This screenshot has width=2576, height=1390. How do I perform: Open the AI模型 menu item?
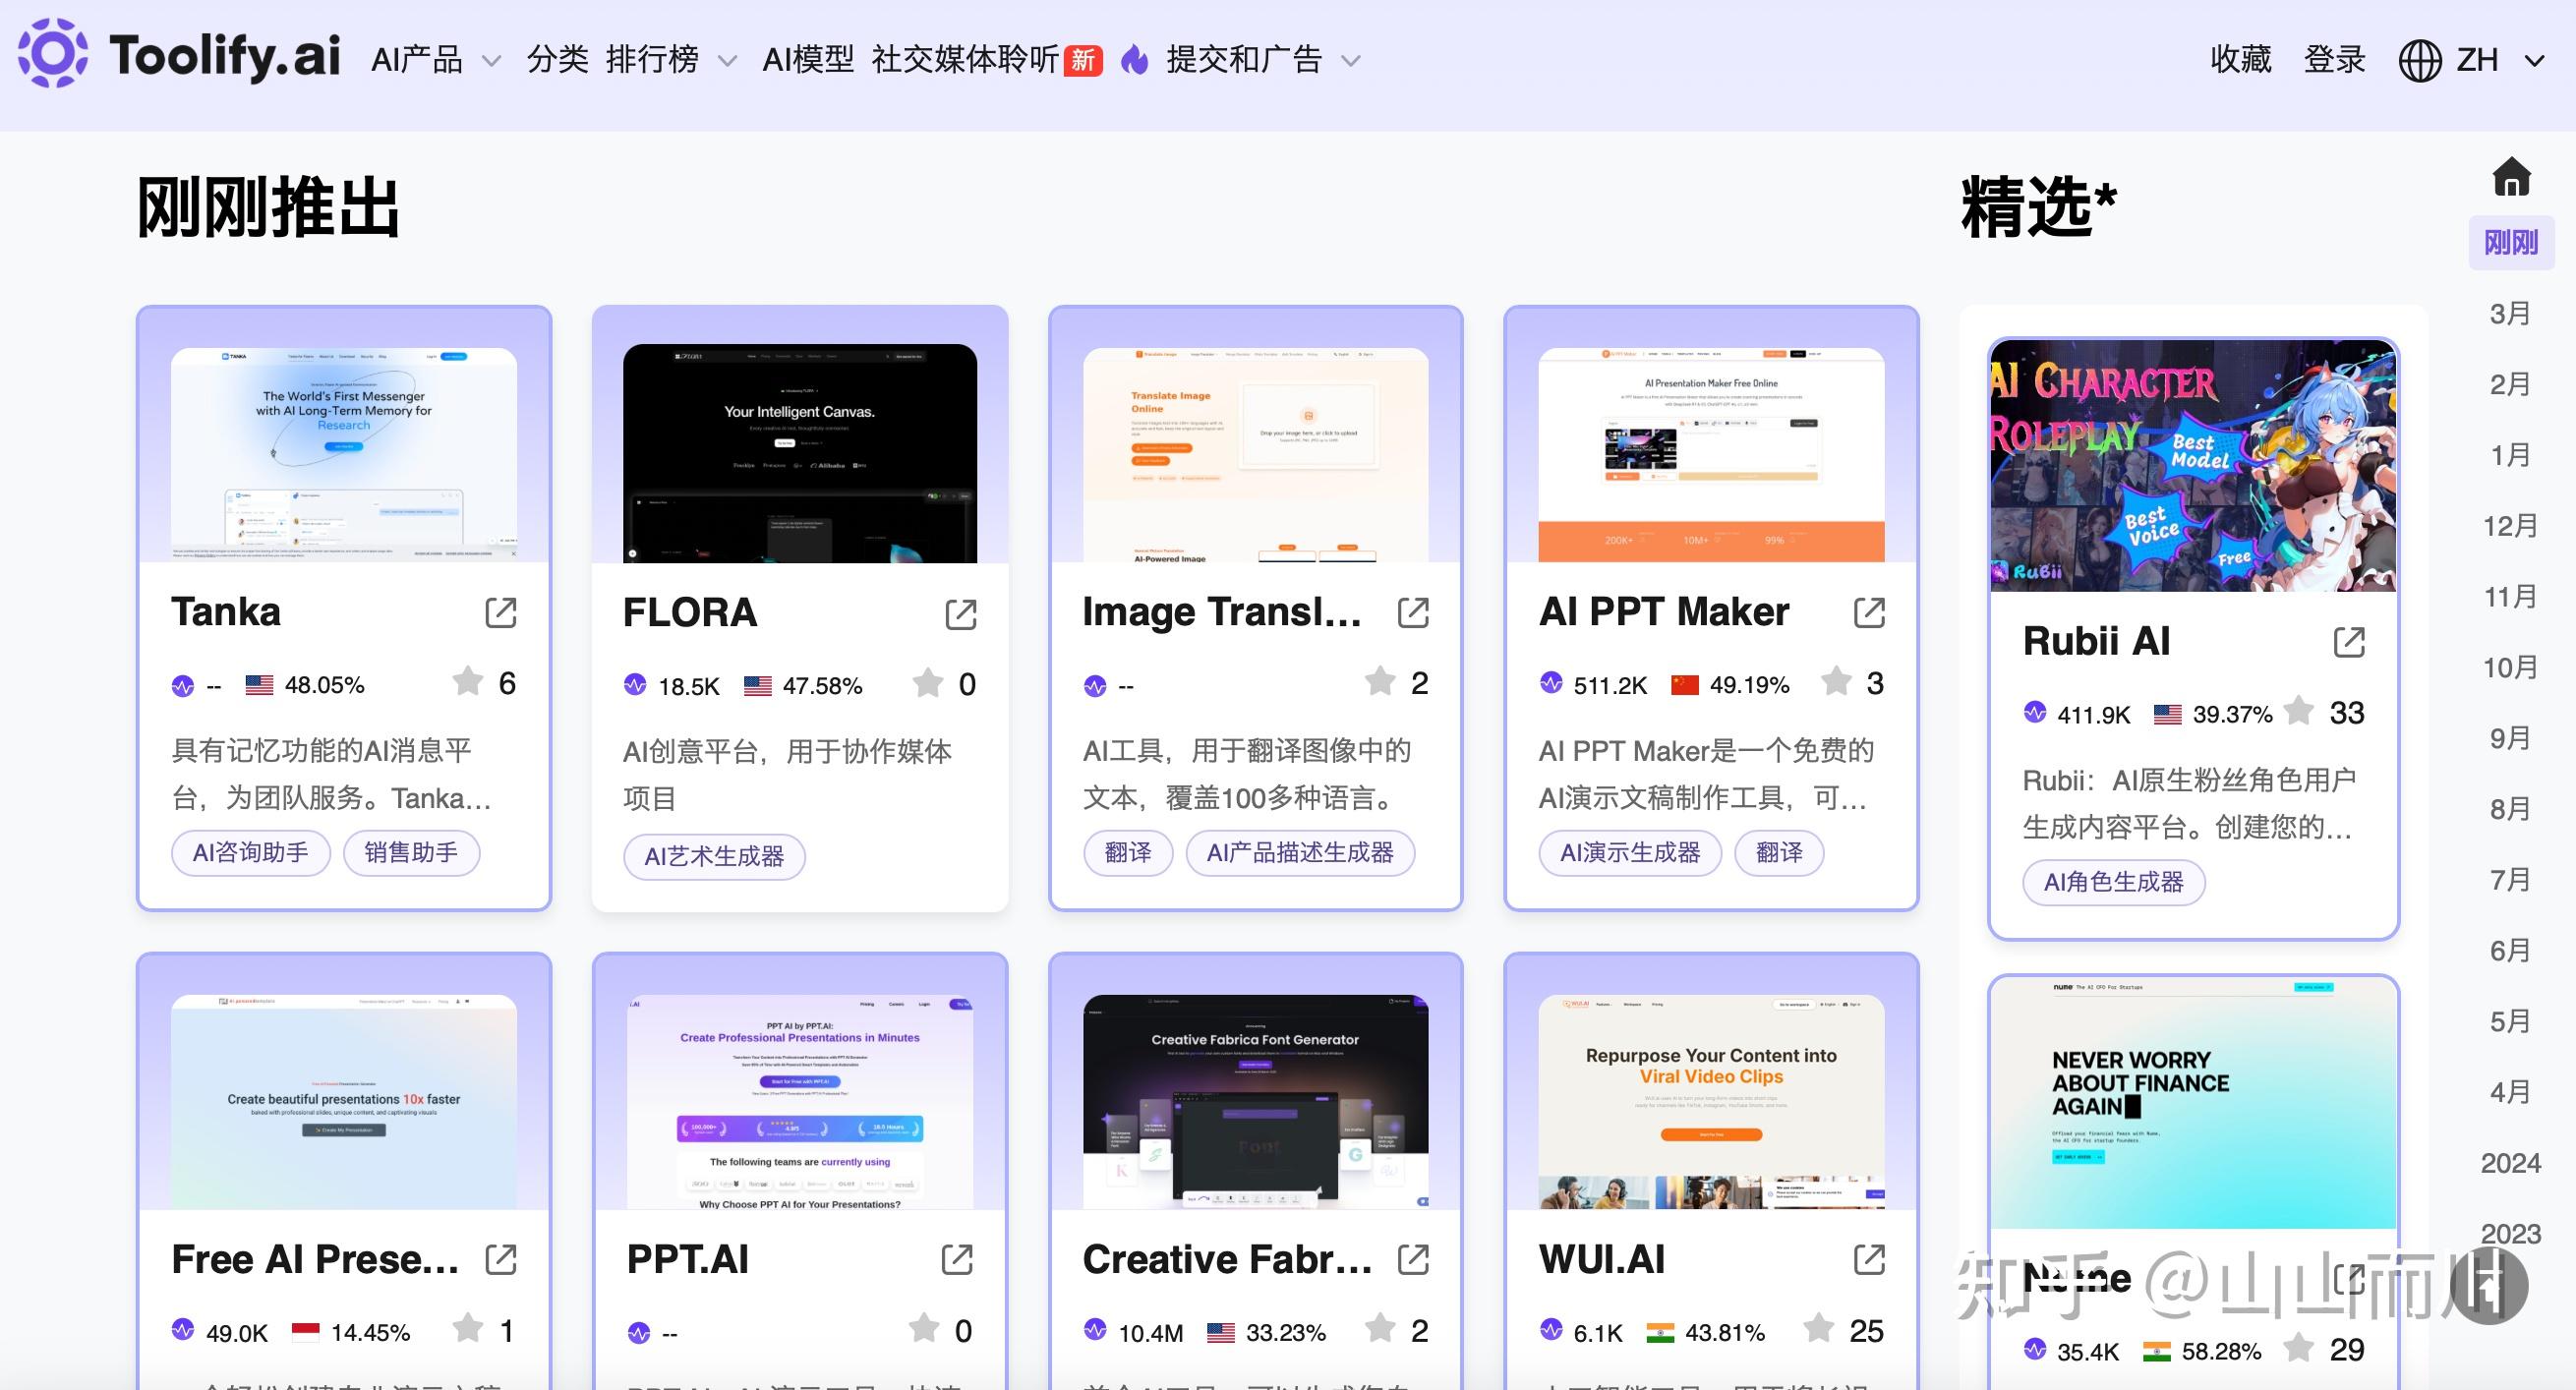tap(808, 60)
